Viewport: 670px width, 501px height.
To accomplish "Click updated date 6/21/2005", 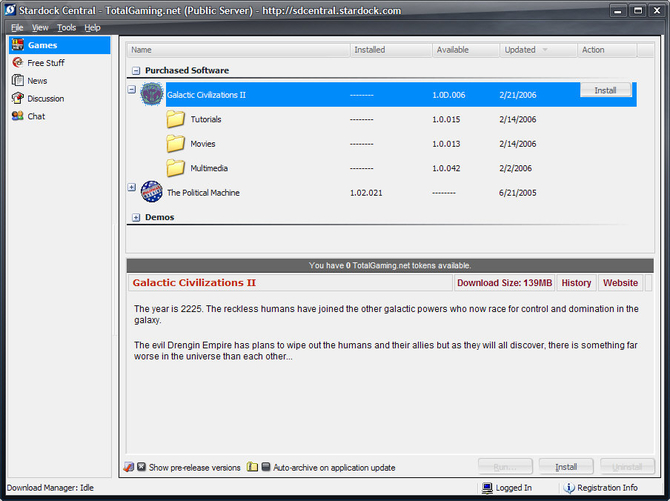I will point(517,193).
